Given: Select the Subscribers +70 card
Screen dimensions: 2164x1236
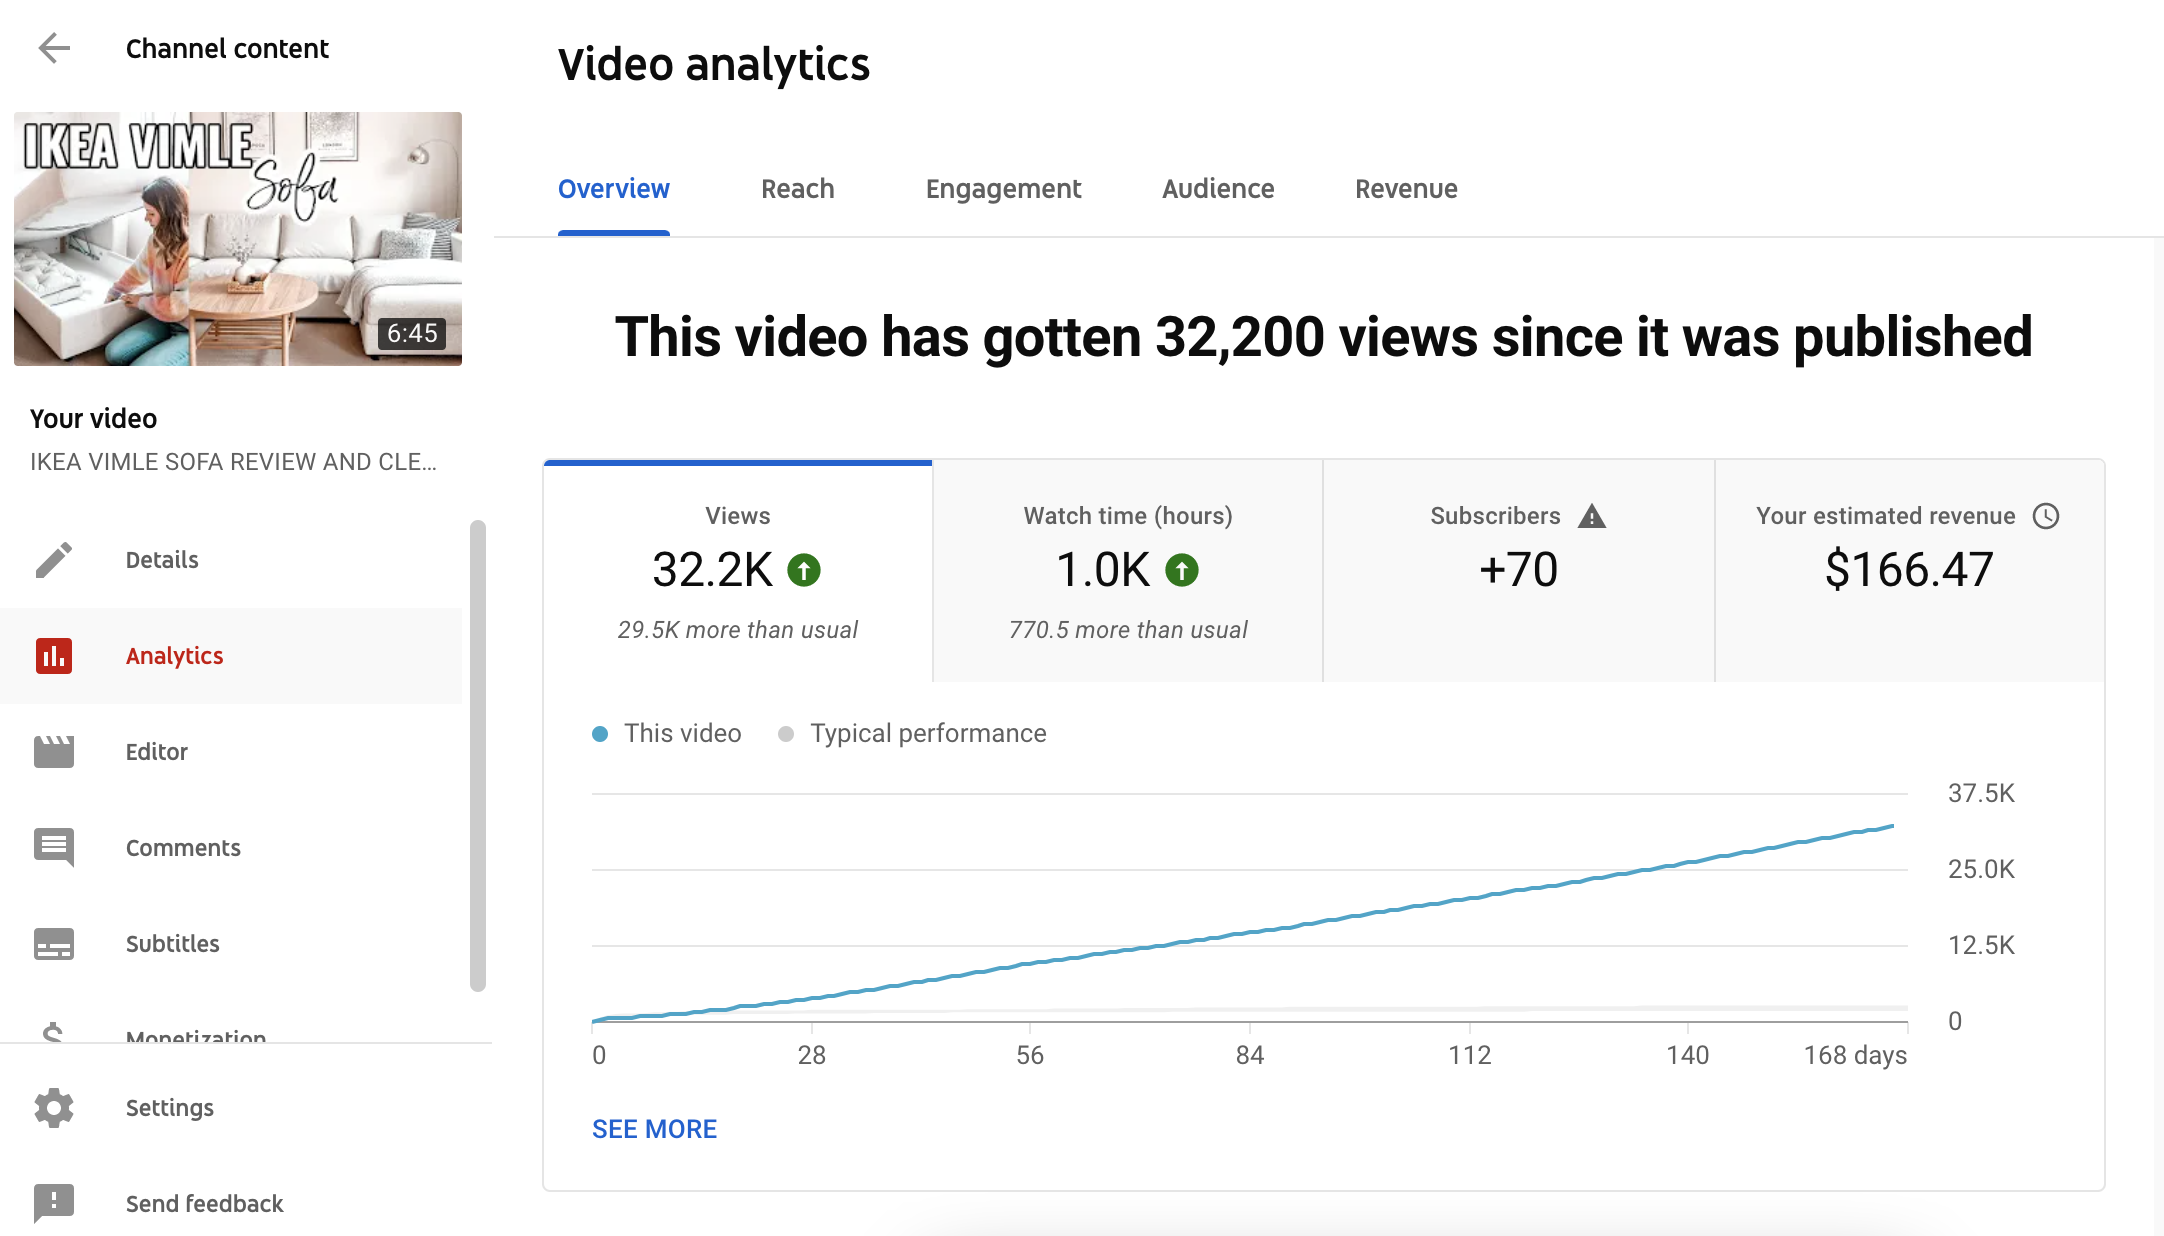Looking at the screenshot, I should click(x=1519, y=572).
